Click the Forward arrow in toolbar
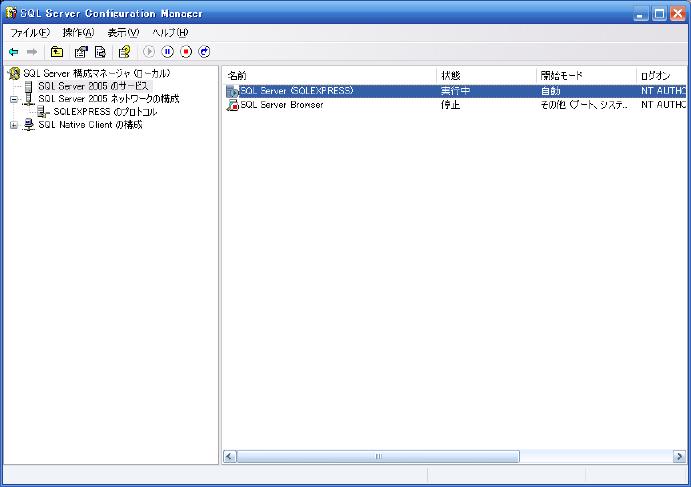The width and height of the screenshot is (691, 487). click(32, 52)
